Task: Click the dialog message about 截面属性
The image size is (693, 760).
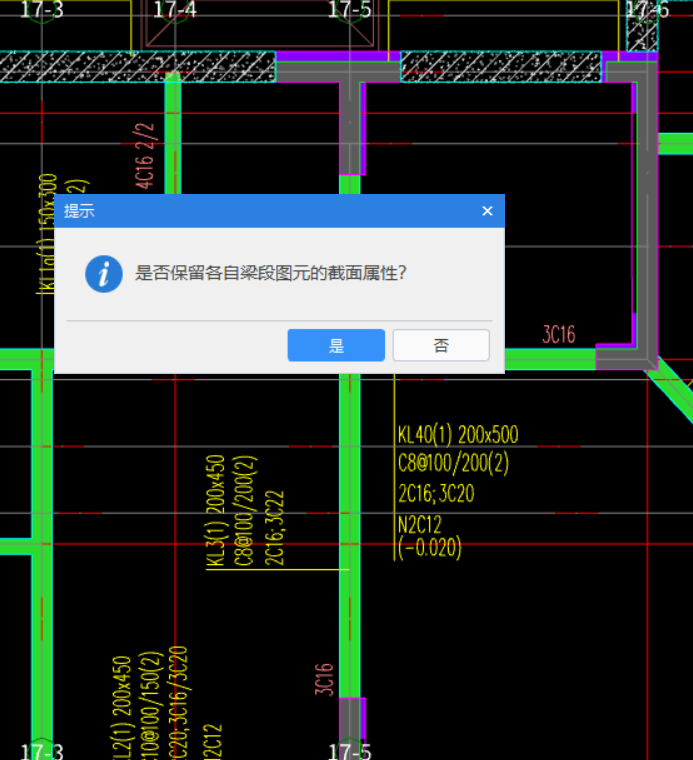Action: (x=270, y=273)
